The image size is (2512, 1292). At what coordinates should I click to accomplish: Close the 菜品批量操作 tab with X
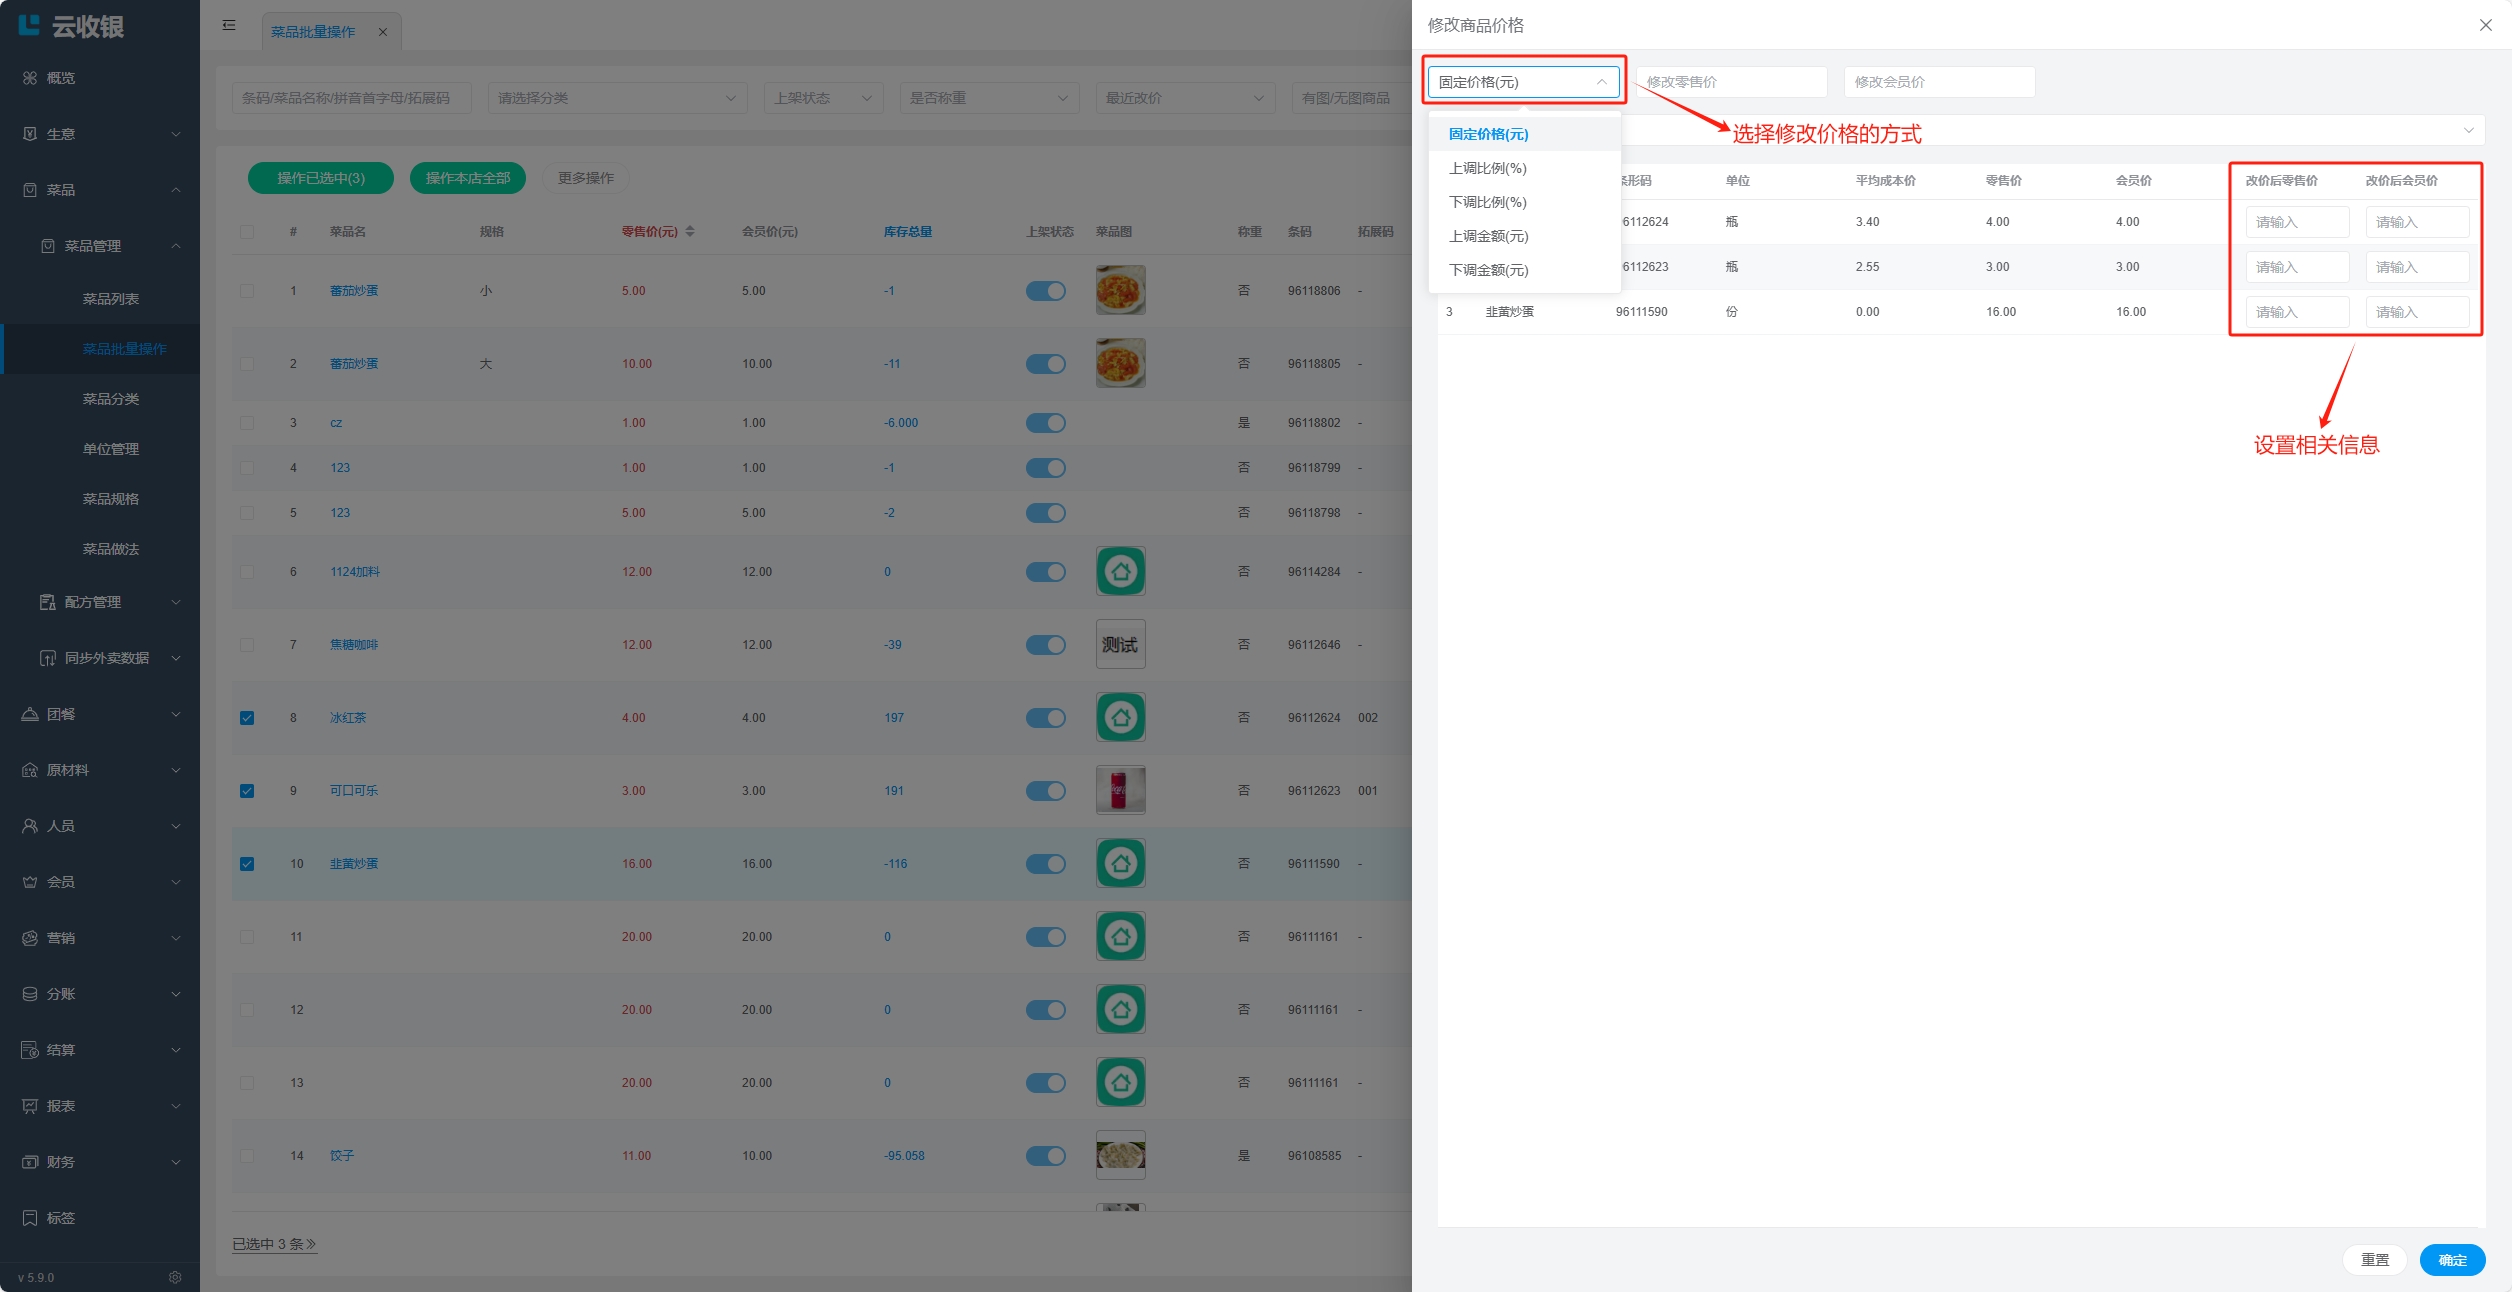point(383,32)
